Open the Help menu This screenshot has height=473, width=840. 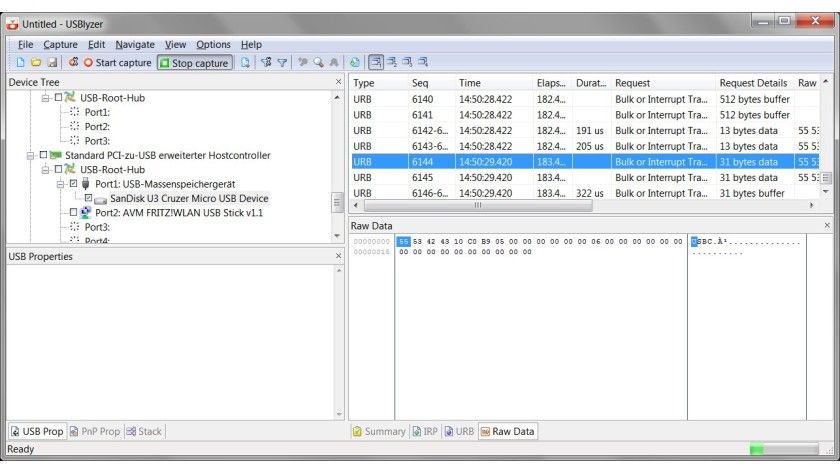251,44
